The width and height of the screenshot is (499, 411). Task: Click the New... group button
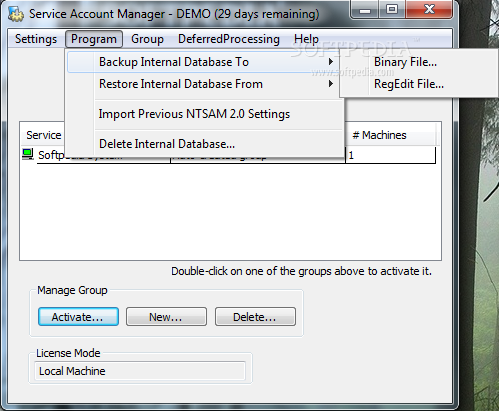pyautogui.click(x=166, y=317)
